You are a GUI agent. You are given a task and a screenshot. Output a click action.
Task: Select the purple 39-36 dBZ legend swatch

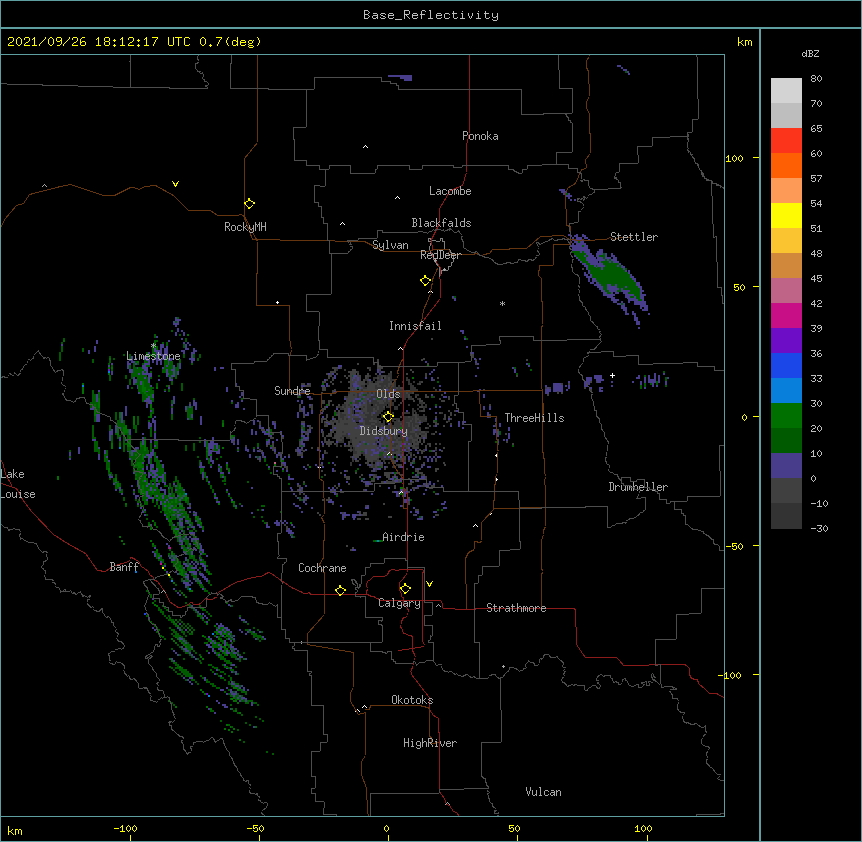click(x=786, y=341)
